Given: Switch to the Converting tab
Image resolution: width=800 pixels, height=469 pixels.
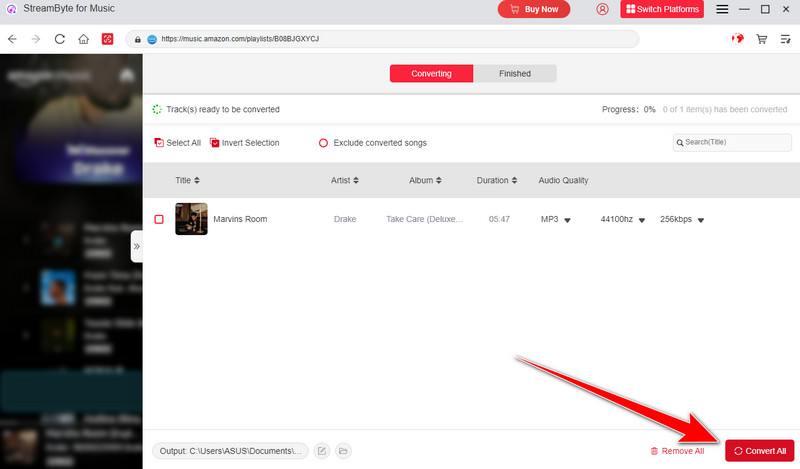Looking at the screenshot, I should [431, 73].
